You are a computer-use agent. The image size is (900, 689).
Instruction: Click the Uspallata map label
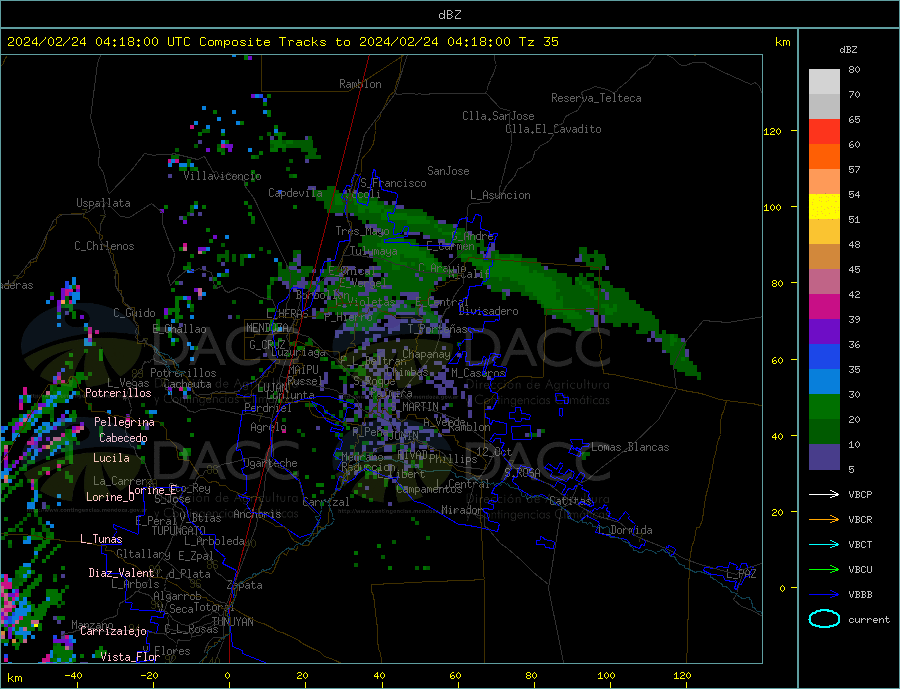pyautogui.click(x=103, y=203)
